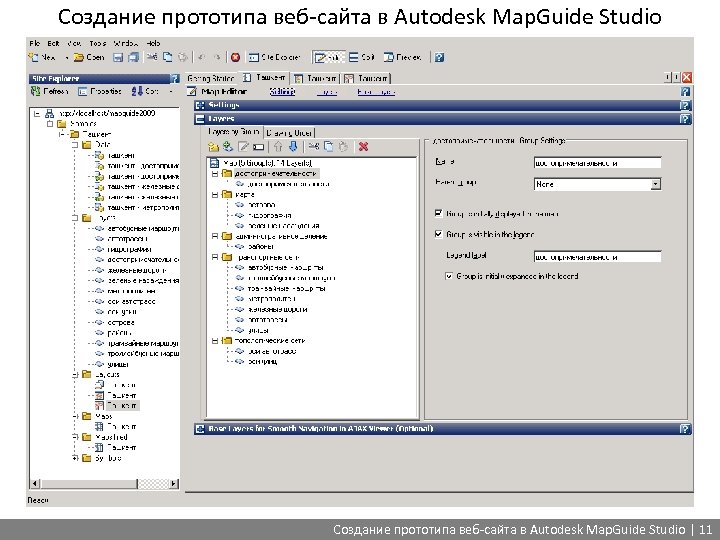The height and width of the screenshot is (540, 720).
Task: Click the Paste icon in main toolbar
Action: point(183,57)
